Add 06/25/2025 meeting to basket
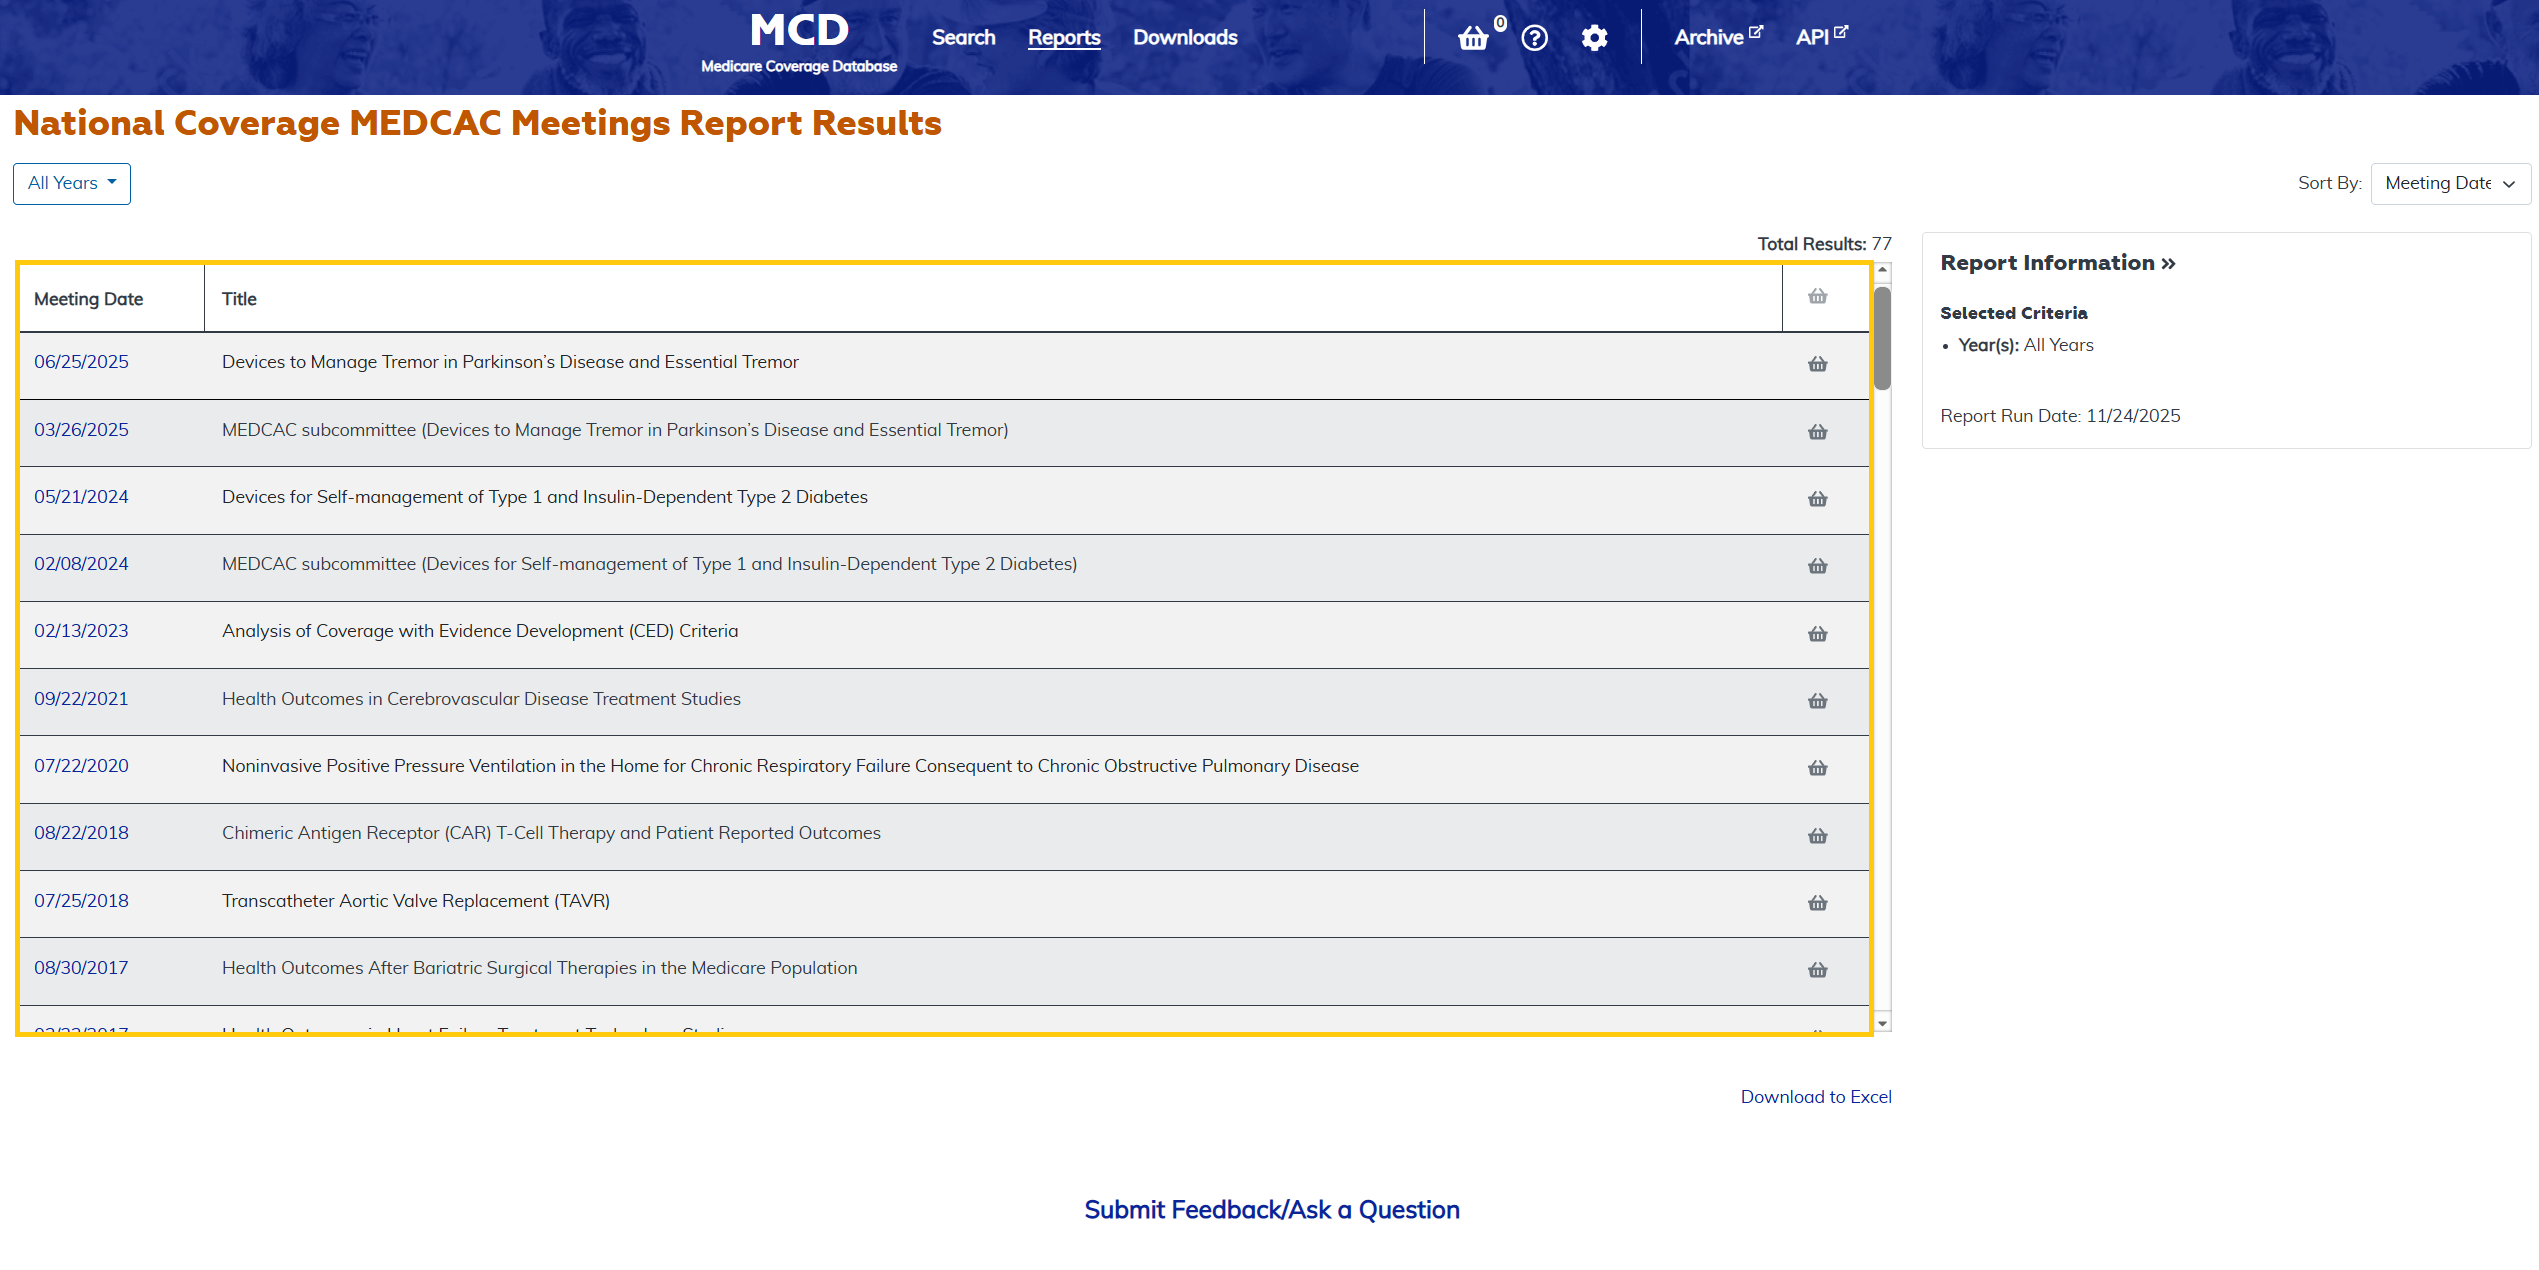The width and height of the screenshot is (2539, 1270). [x=1817, y=364]
